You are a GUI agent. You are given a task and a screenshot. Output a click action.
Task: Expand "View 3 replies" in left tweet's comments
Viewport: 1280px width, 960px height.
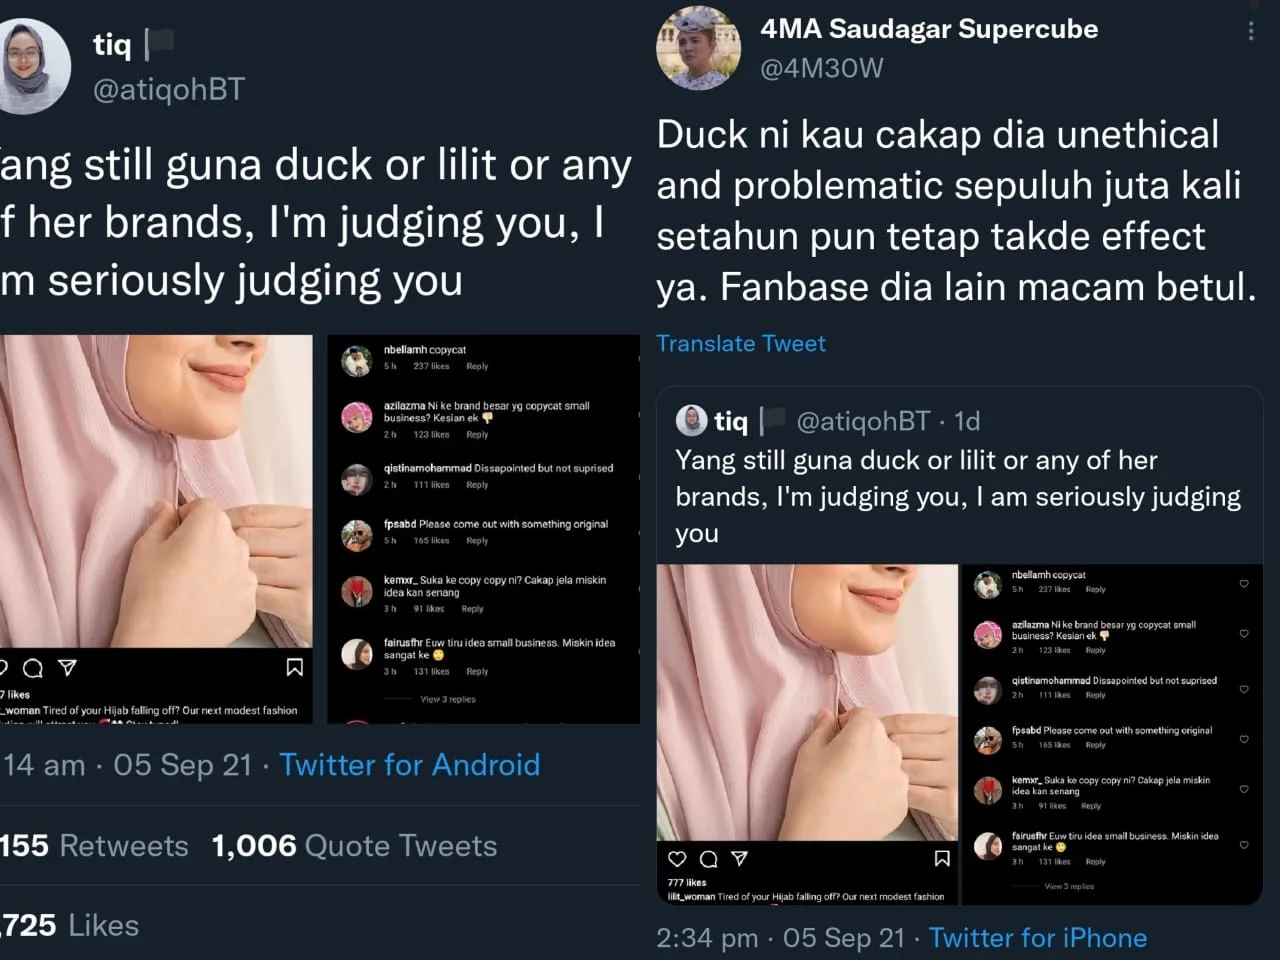tap(447, 699)
